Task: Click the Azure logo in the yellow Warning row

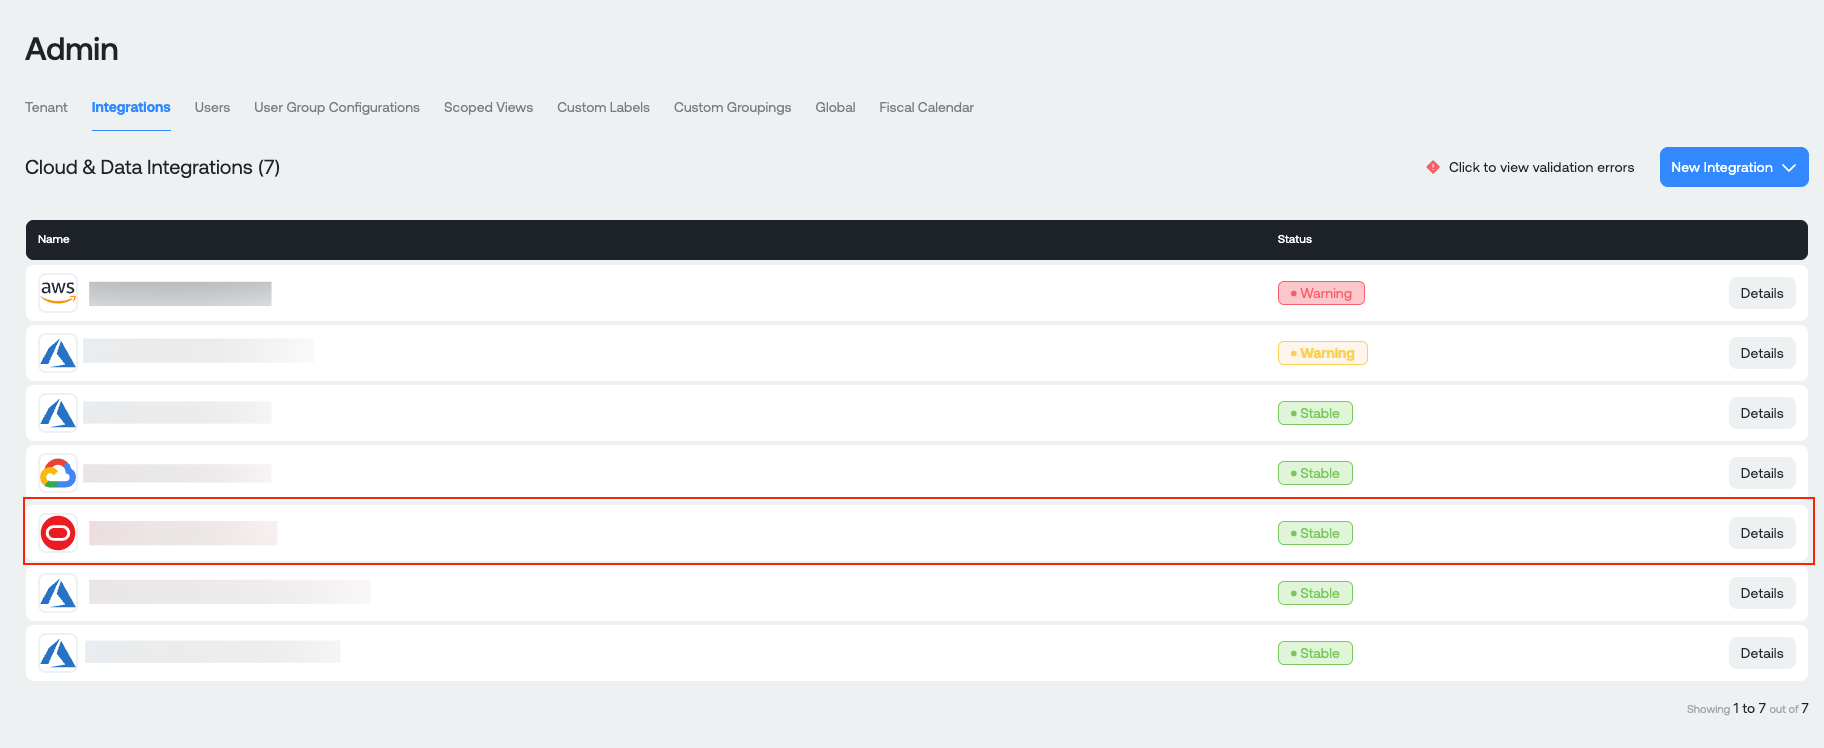Action: tap(58, 353)
